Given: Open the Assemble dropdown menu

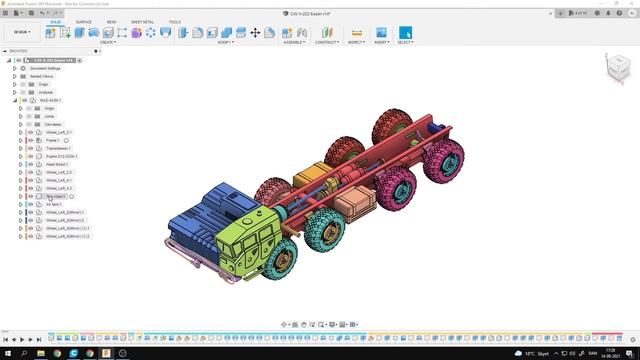Looking at the screenshot, I should (x=294, y=42).
